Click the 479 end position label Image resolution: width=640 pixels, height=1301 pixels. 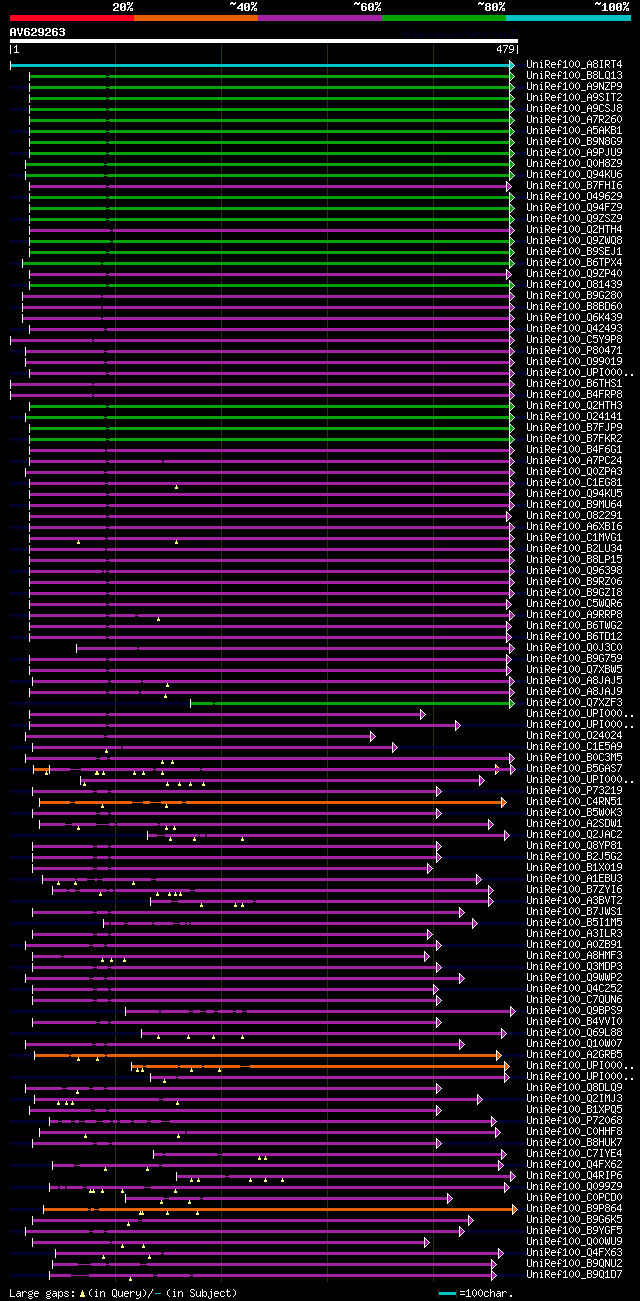click(505, 49)
